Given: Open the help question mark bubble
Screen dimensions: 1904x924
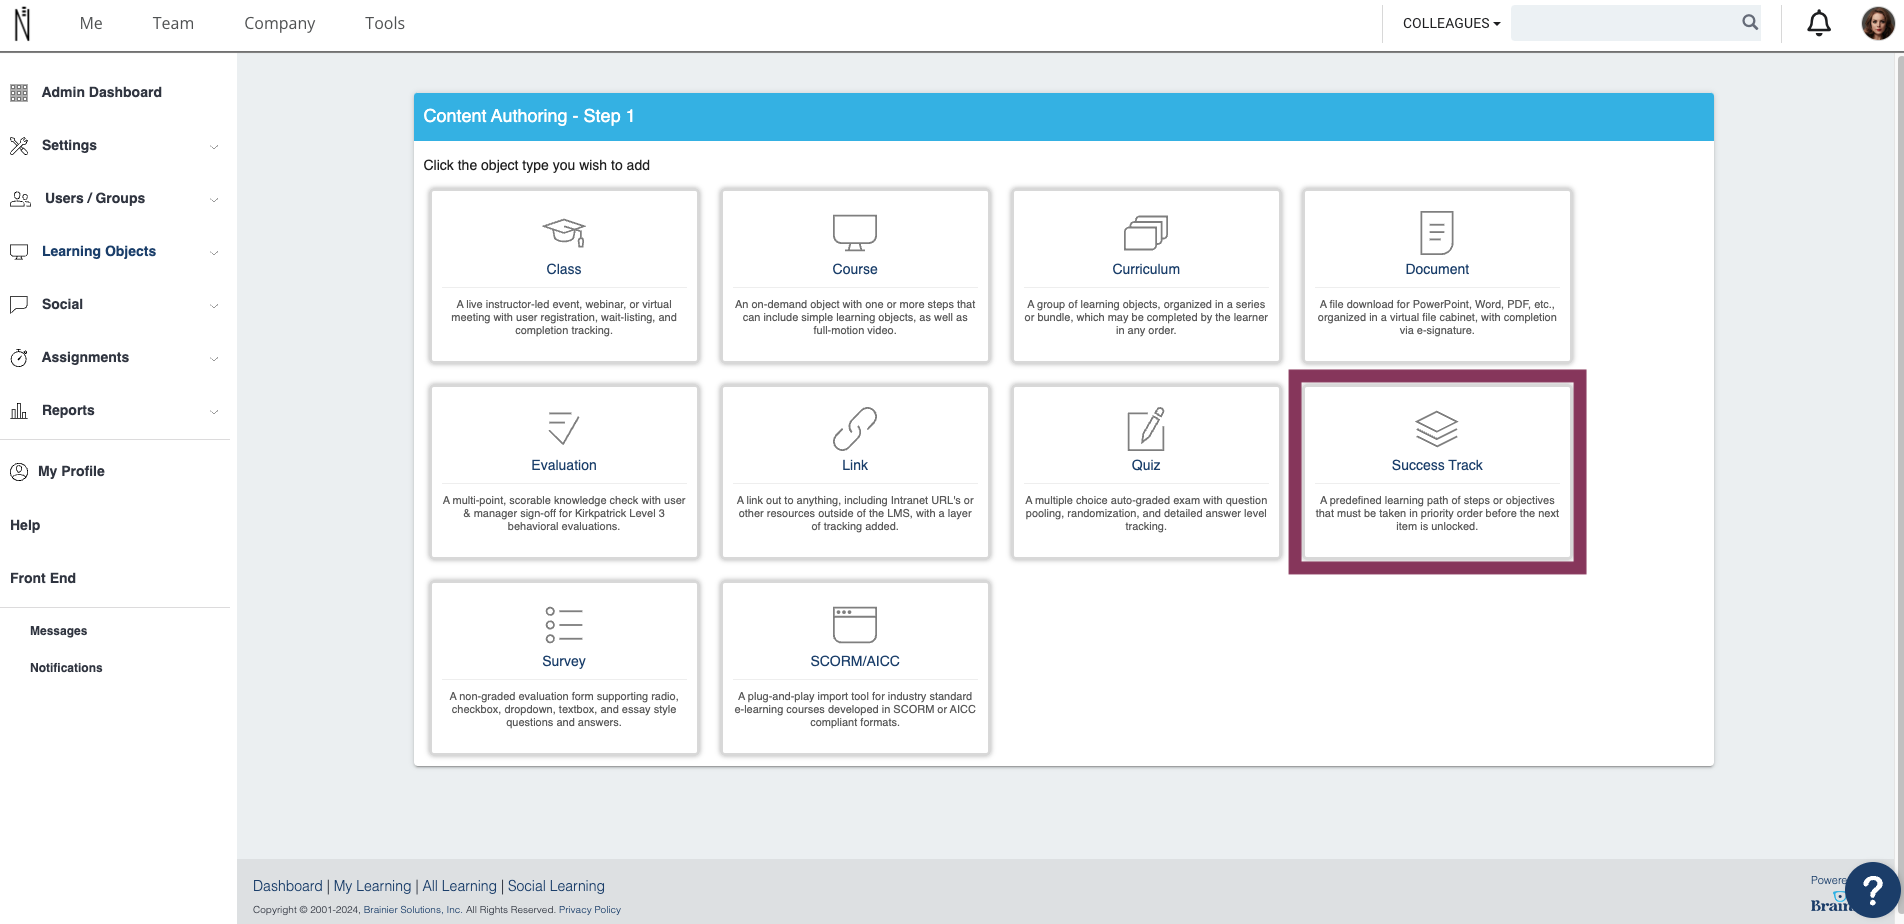Looking at the screenshot, I should (x=1872, y=889).
